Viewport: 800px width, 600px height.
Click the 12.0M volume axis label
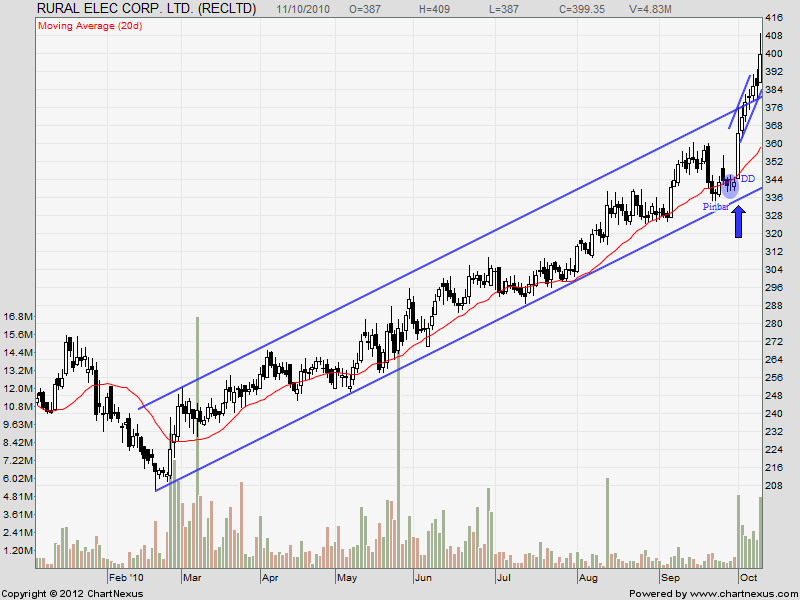pos(18,389)
